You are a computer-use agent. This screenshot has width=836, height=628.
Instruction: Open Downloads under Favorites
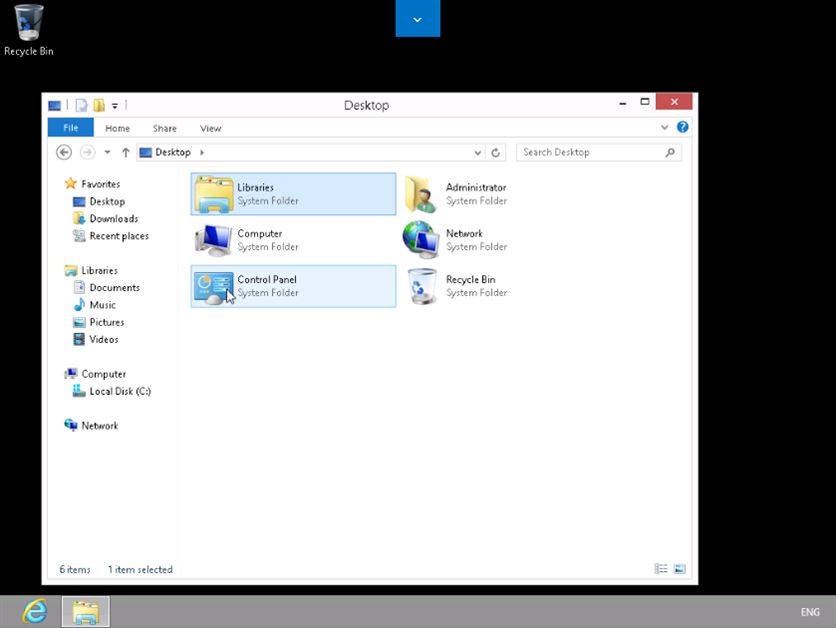[x=114, y=219]
